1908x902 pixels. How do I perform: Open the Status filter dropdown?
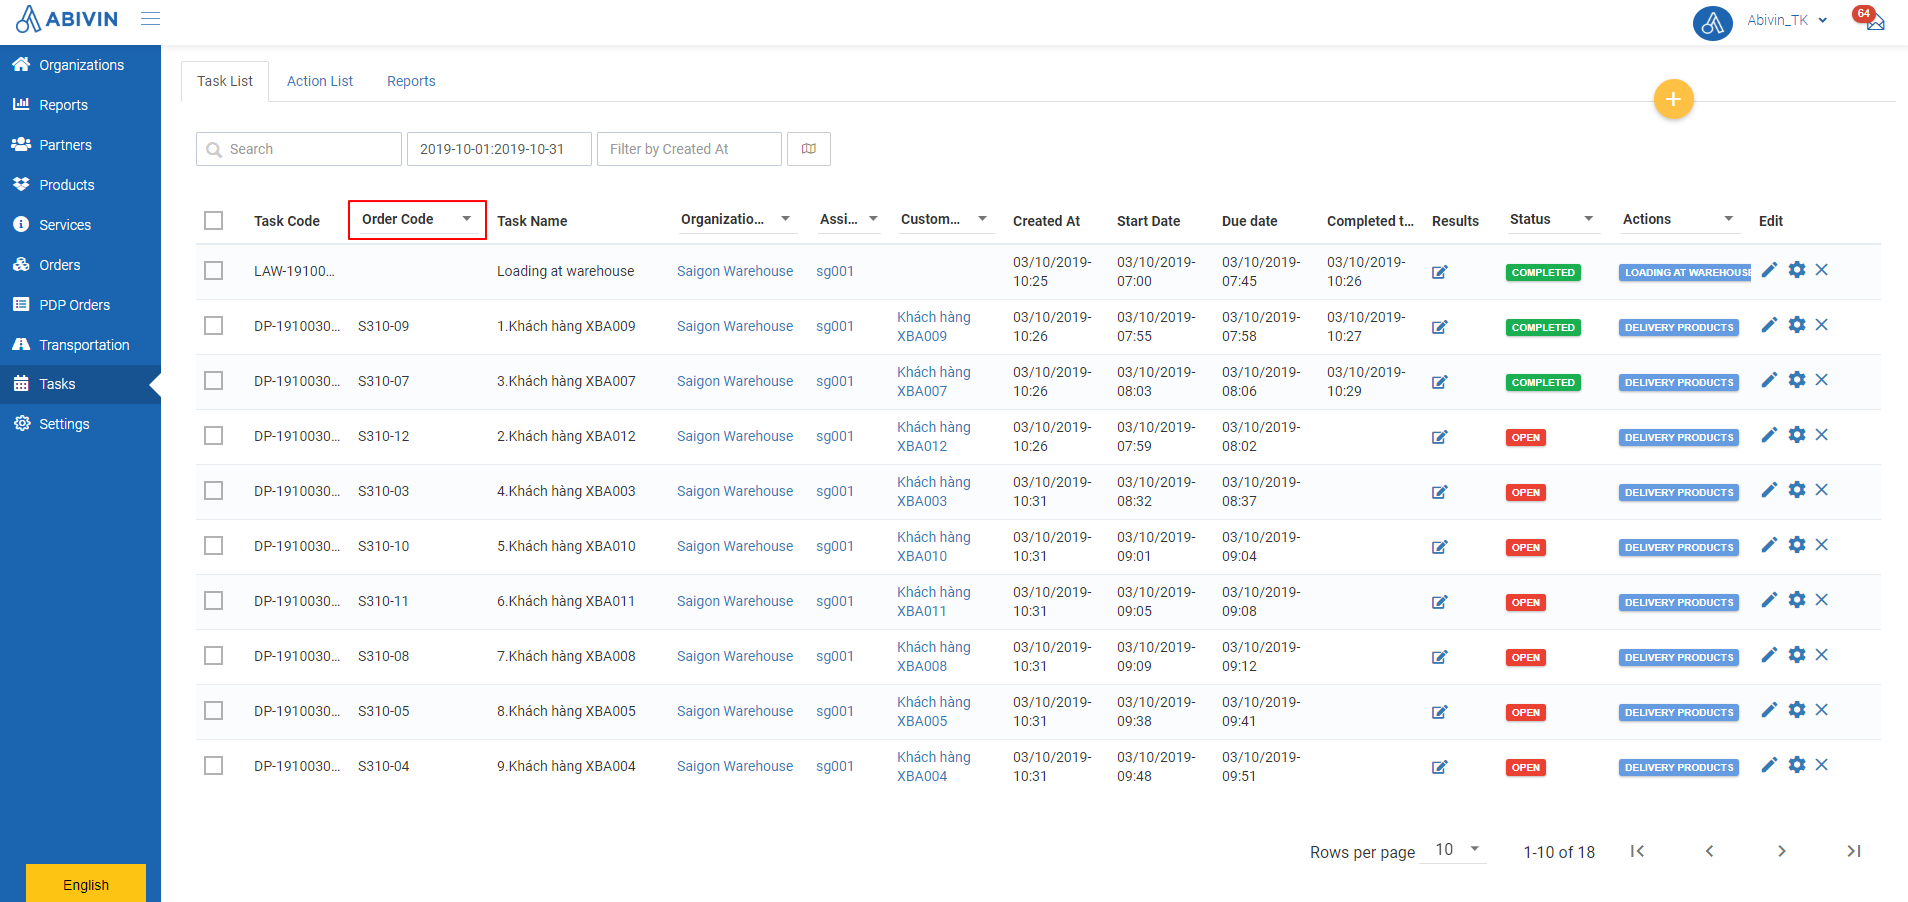1553,219
